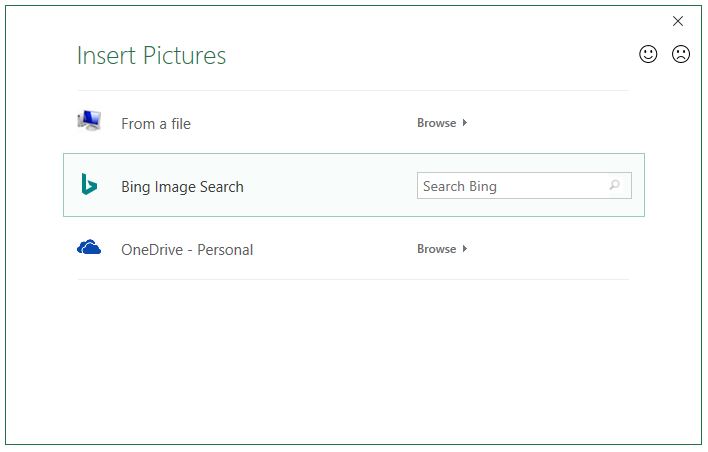Expand the arrow beside OneDrive Browse
Image resolution: width=708 pixels, height=452 pixels.
tap(465, 249)
